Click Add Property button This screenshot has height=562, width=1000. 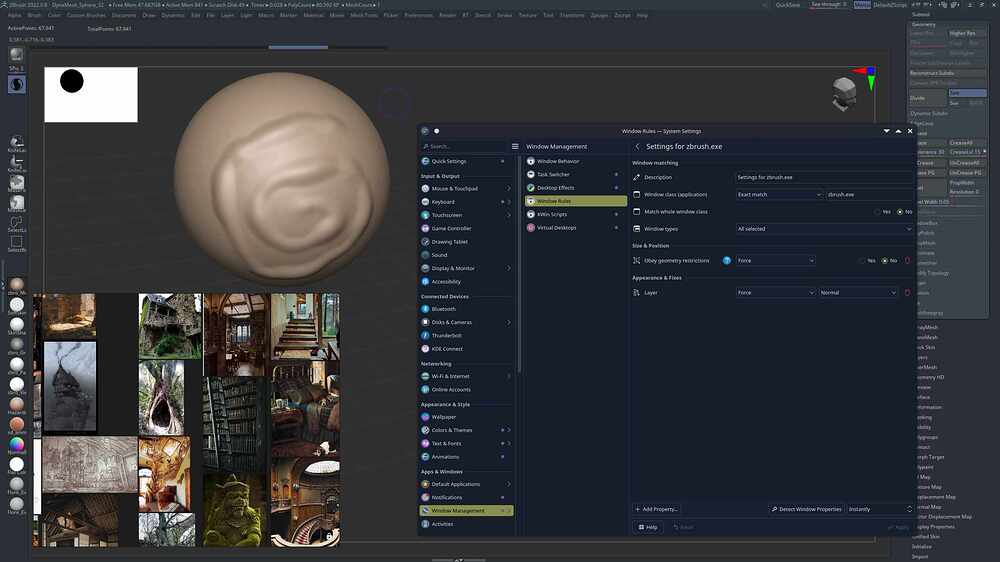pyautogui.click(x=656, y=509)
